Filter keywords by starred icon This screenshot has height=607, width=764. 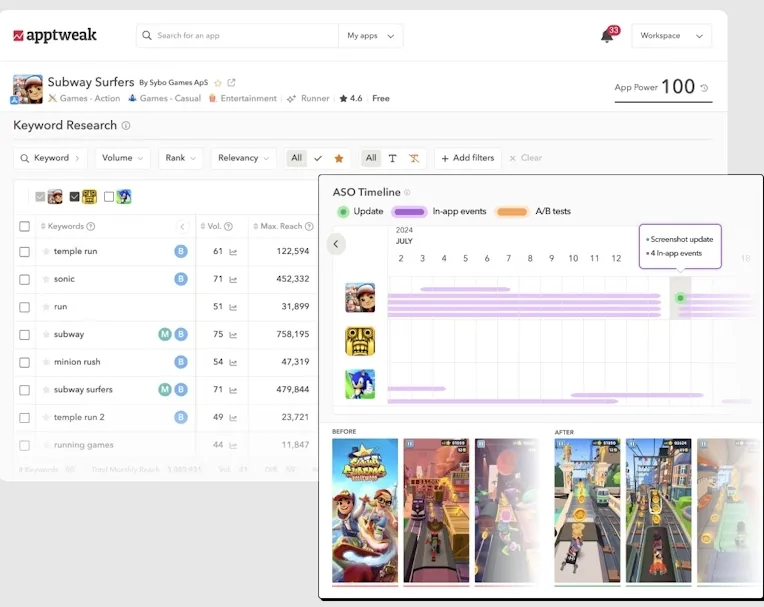coord(339,158)
